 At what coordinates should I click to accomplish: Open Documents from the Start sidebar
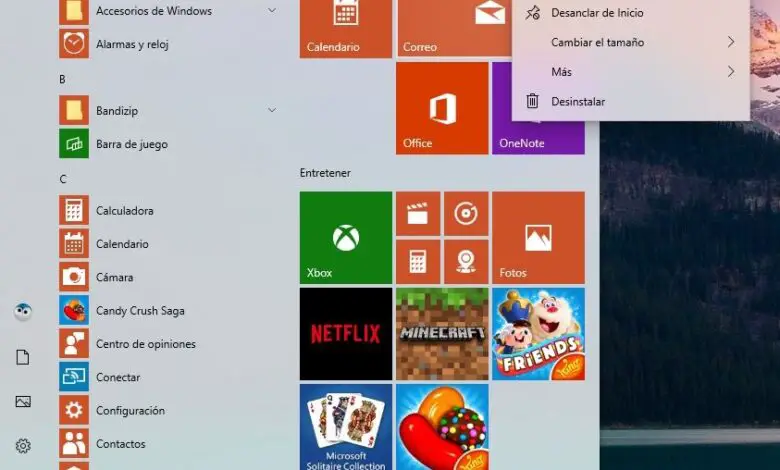tap(23, 357)
